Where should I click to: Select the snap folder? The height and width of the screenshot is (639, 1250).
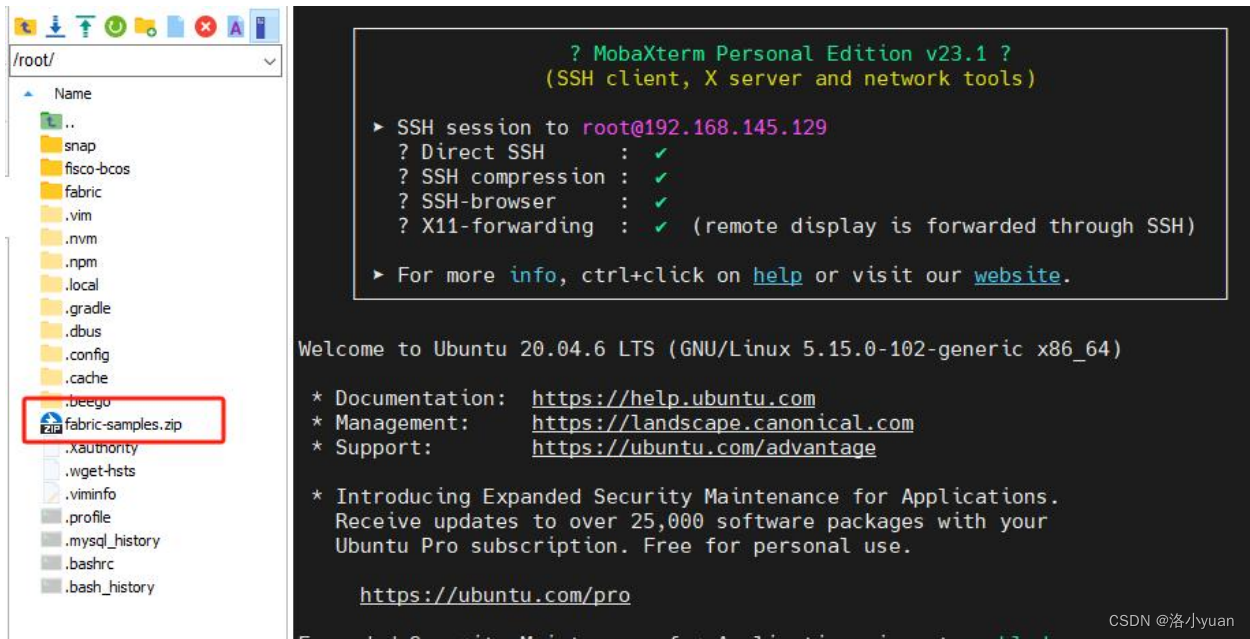tap(68, 145)
